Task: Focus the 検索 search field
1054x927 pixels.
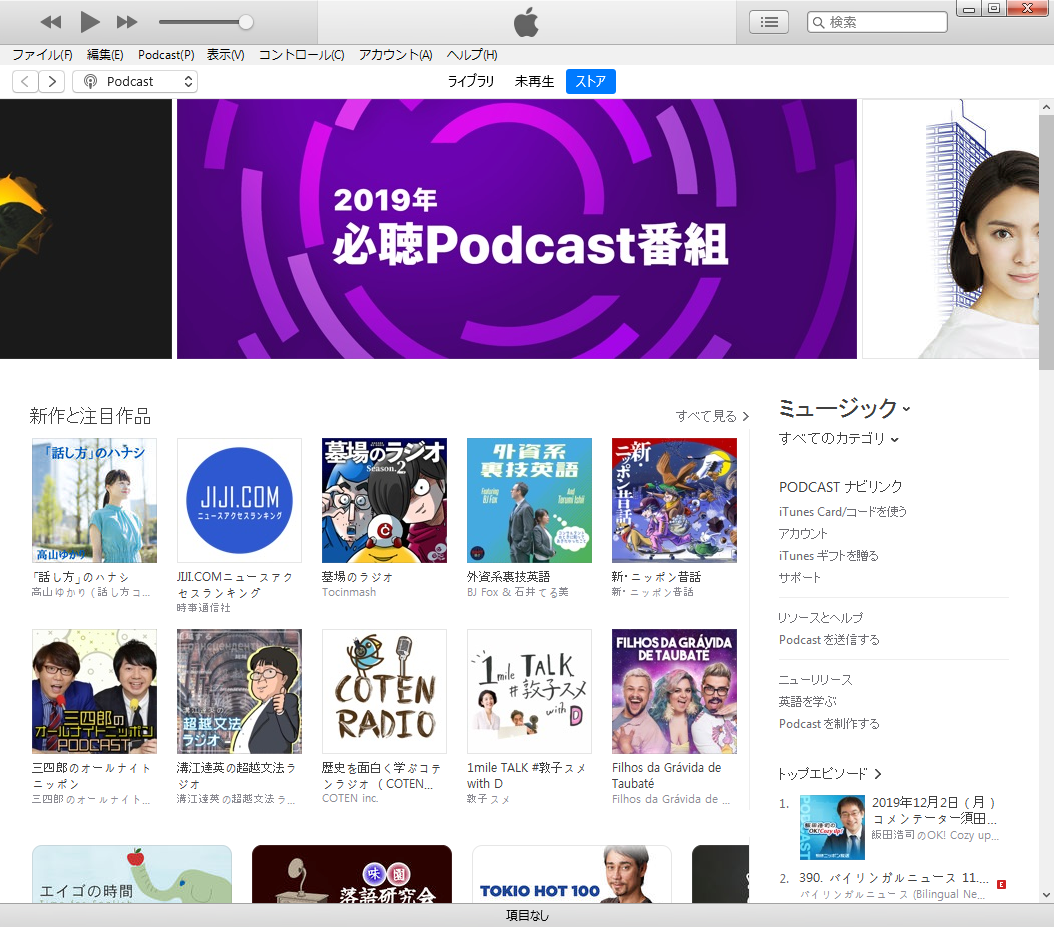Action: (x=877, y=22)
